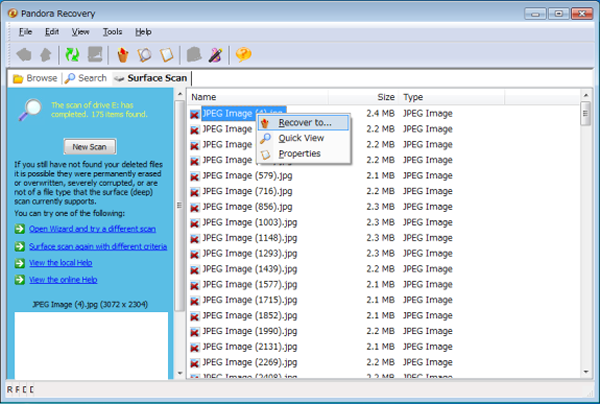Choose Quick View in context menu
The width and height of the screenshot is (600, 404).
pos(303,138)
